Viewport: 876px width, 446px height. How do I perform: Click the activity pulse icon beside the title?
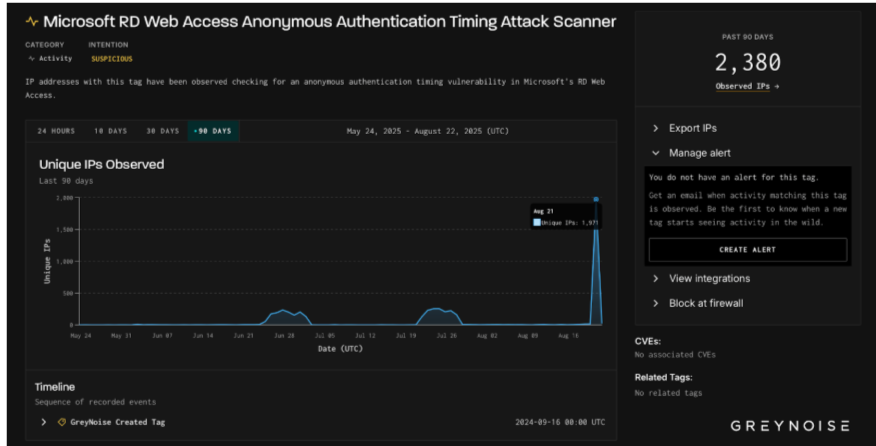pos(32,22)
